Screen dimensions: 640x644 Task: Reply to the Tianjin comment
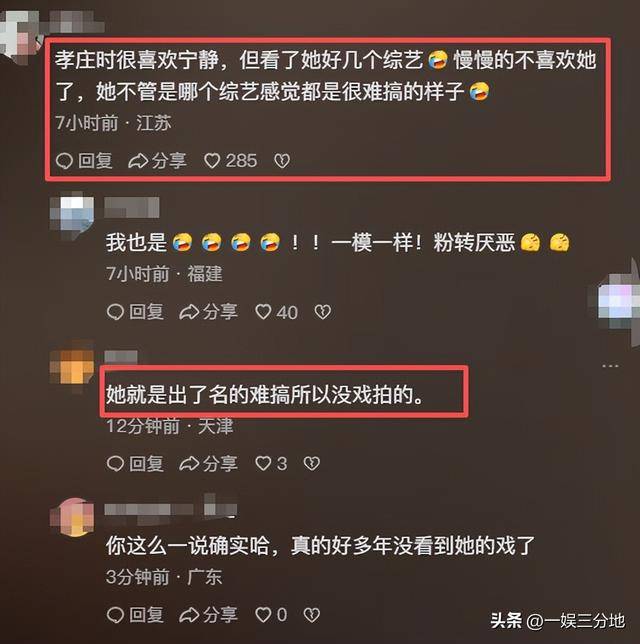[135, 464]
